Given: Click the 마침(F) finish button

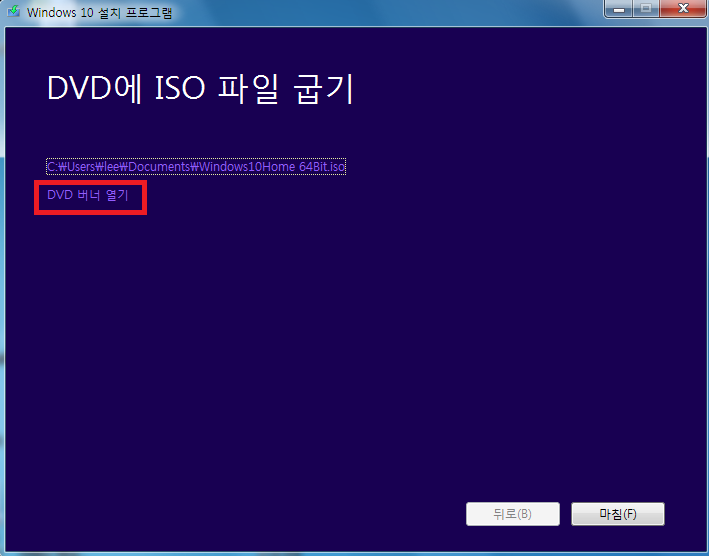Looking at the screenshot, I should (x=618, y=514).
